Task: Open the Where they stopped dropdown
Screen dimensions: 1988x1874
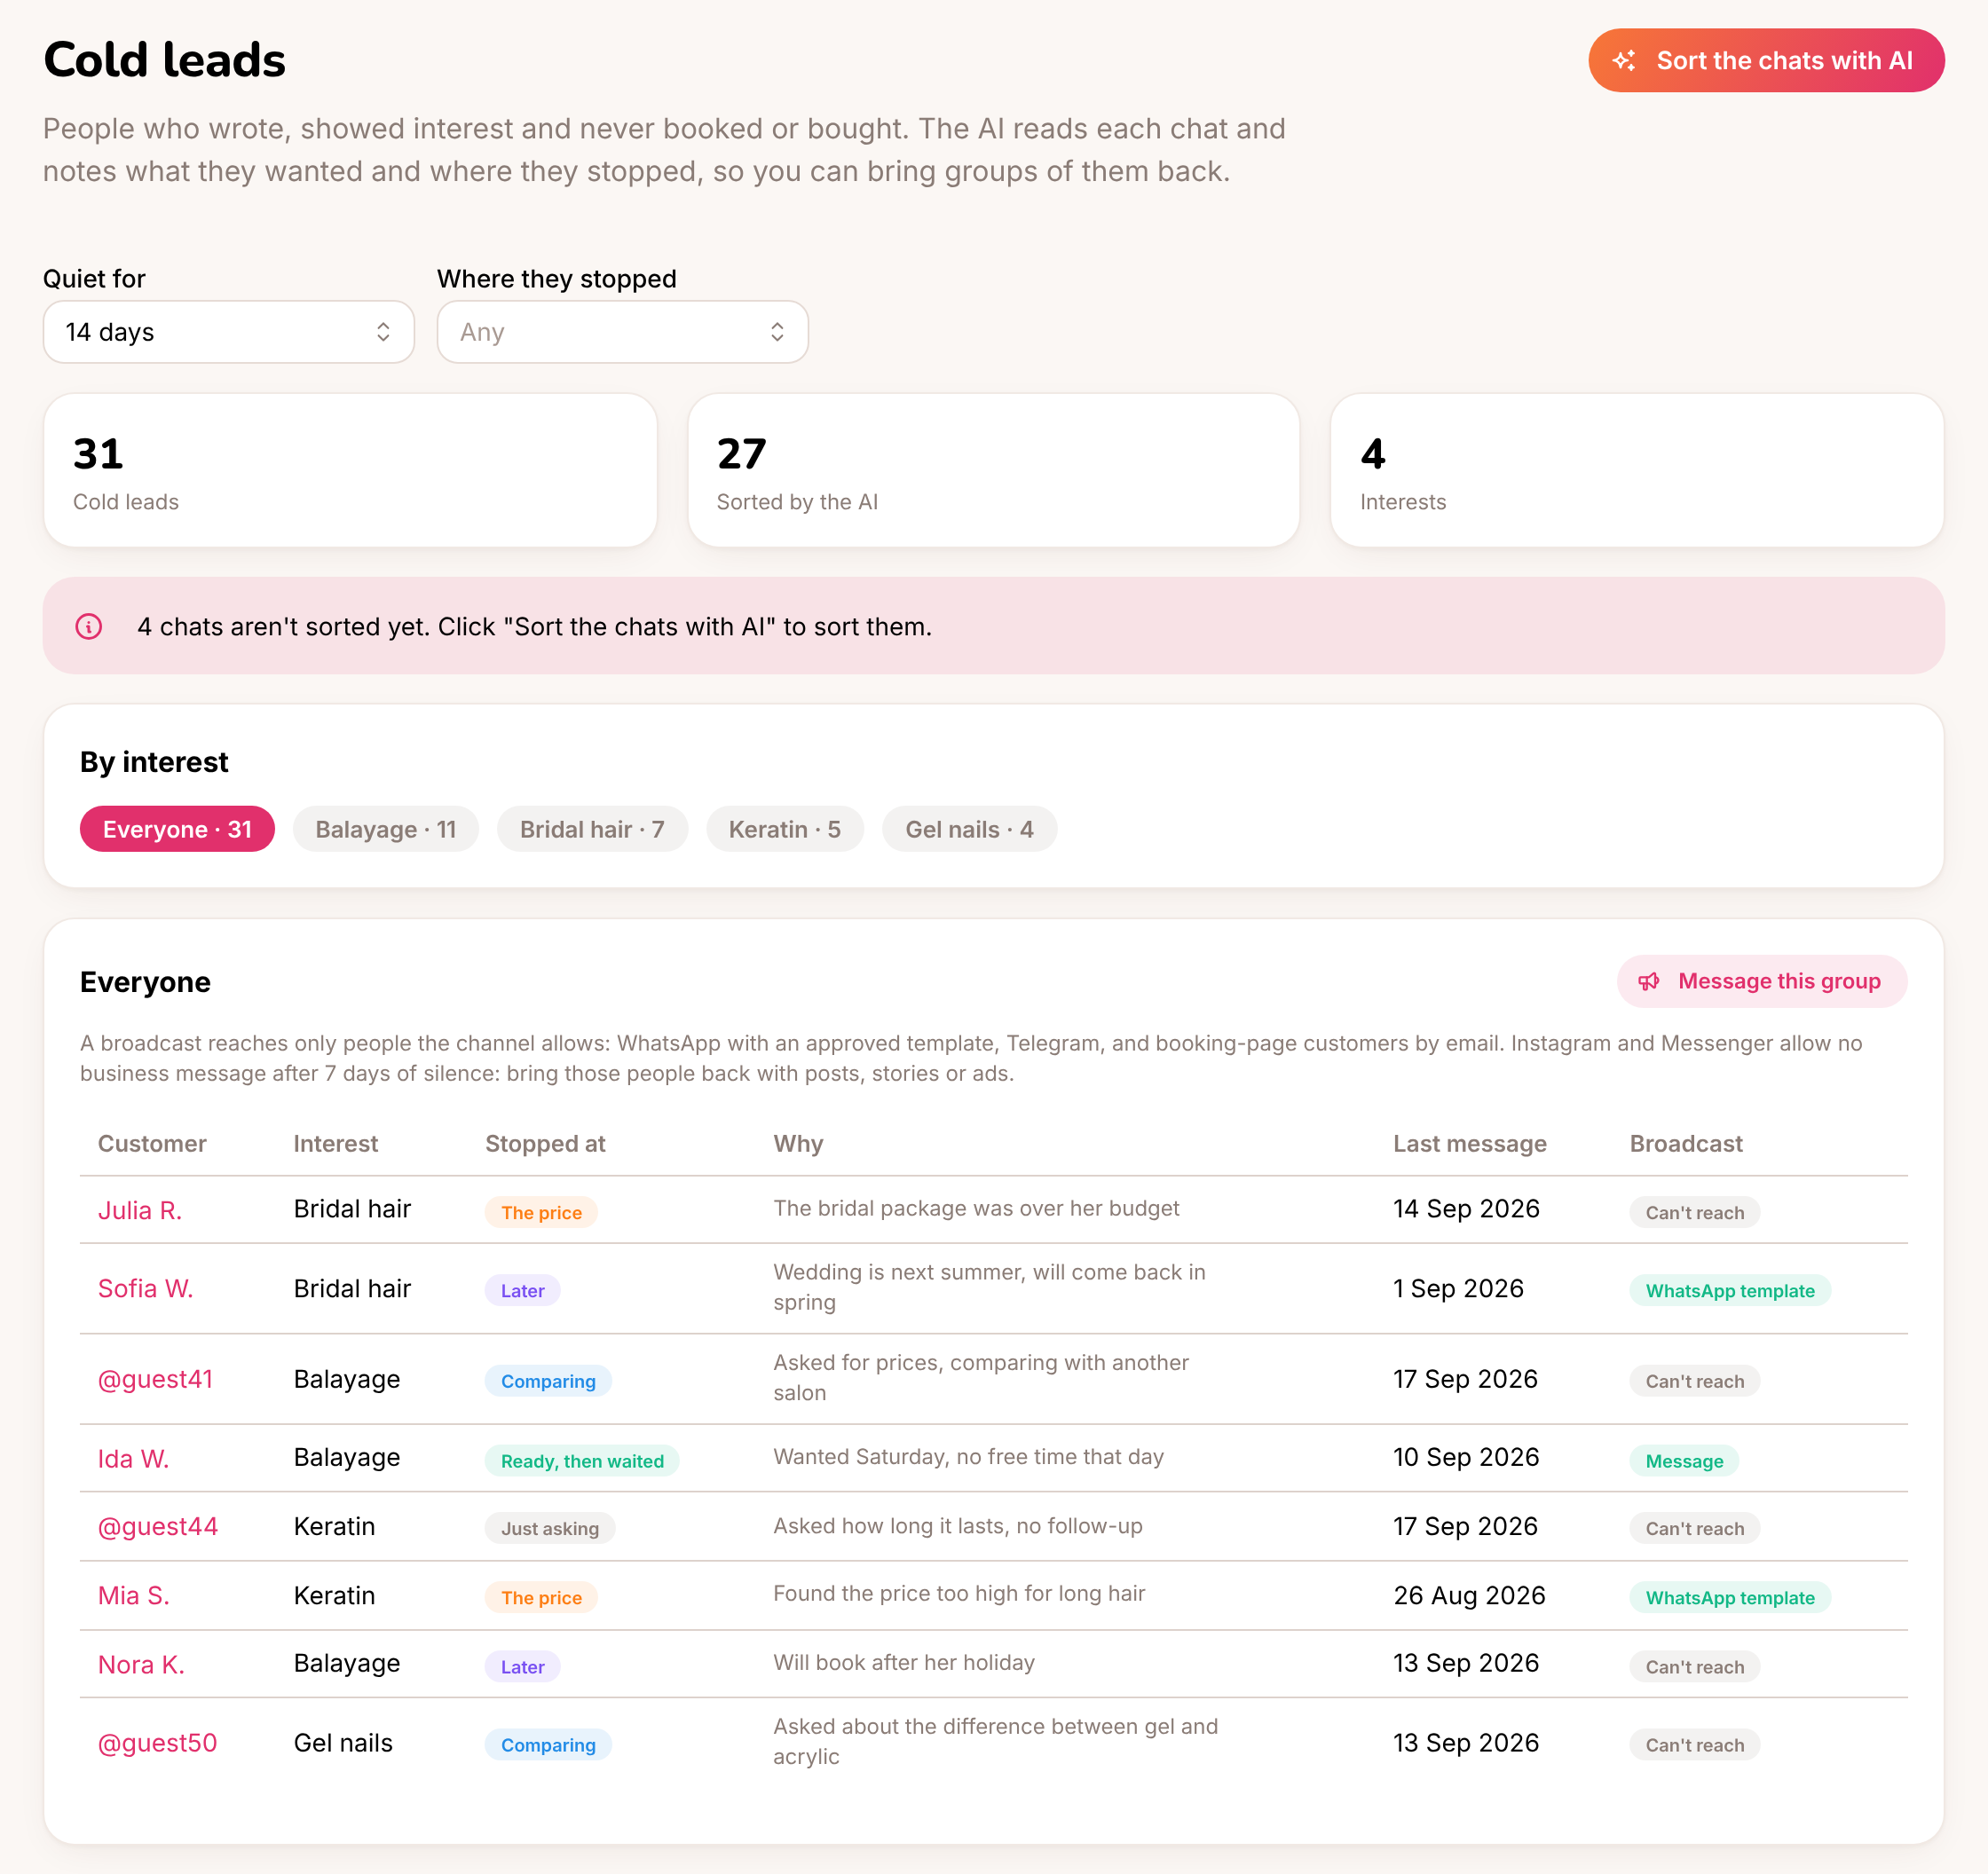Action: coord(623,332)
